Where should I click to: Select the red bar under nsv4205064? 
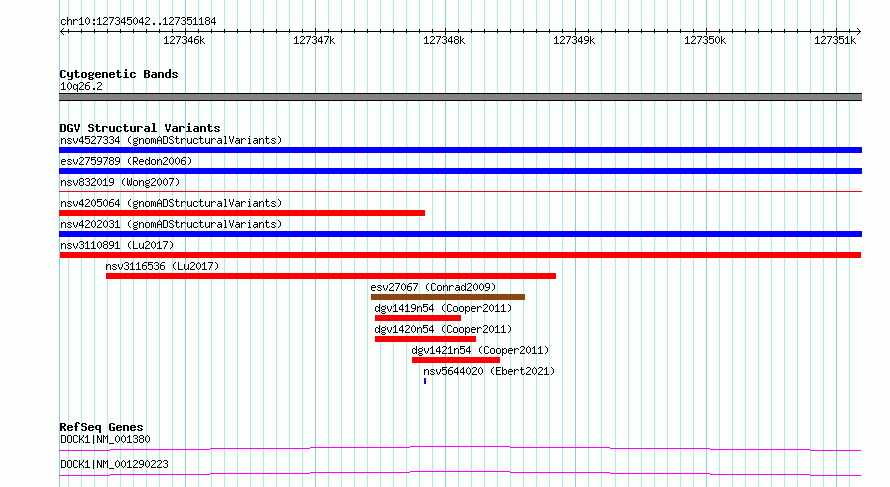pyautogui.click(x=242, y=213)
